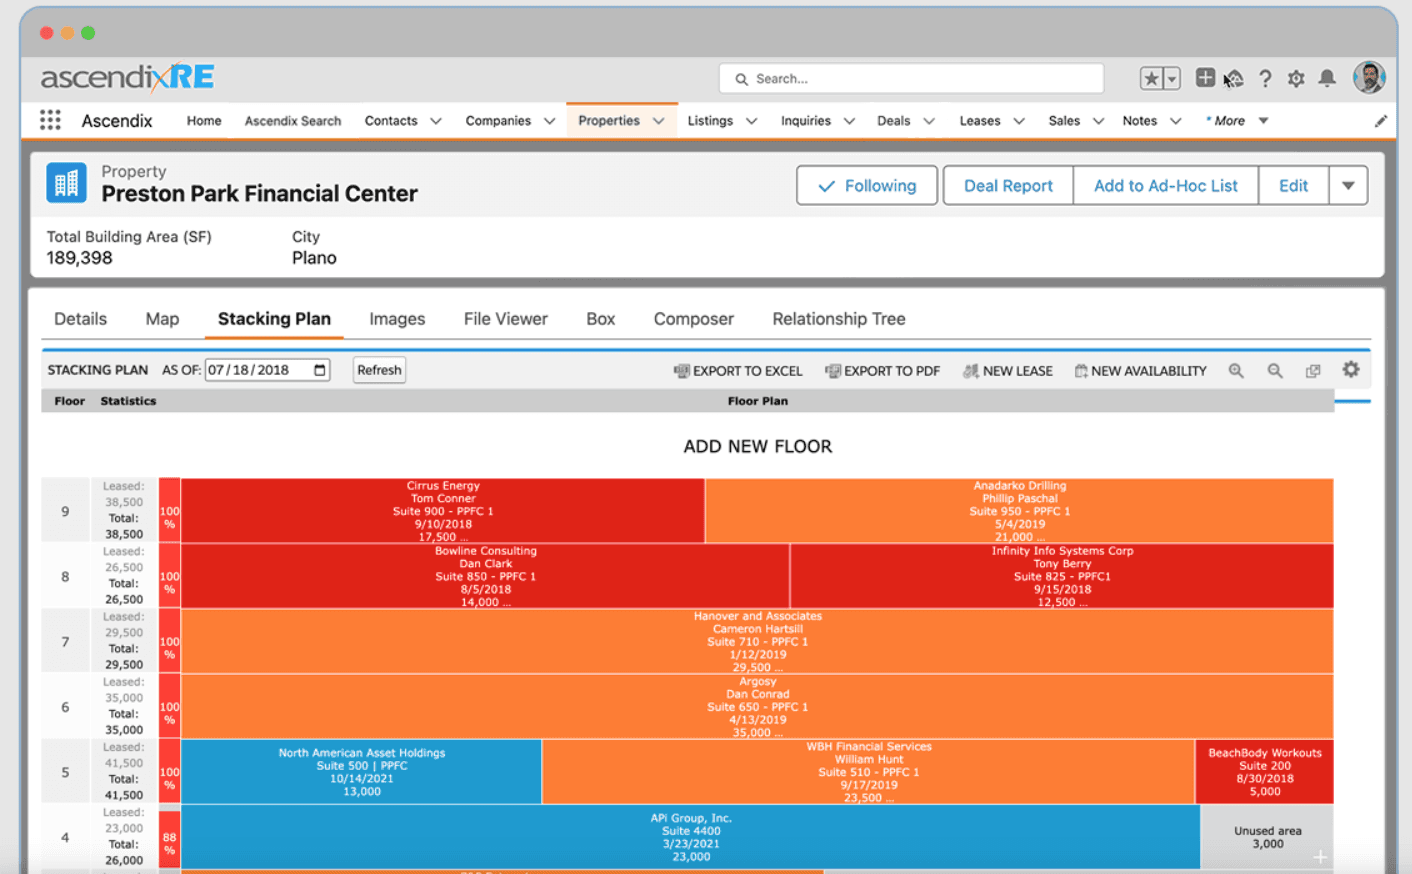The height and width of the screenshot is (874, 1412).
Task: Expand the Deals menu chevron
Action: (929, 121)
